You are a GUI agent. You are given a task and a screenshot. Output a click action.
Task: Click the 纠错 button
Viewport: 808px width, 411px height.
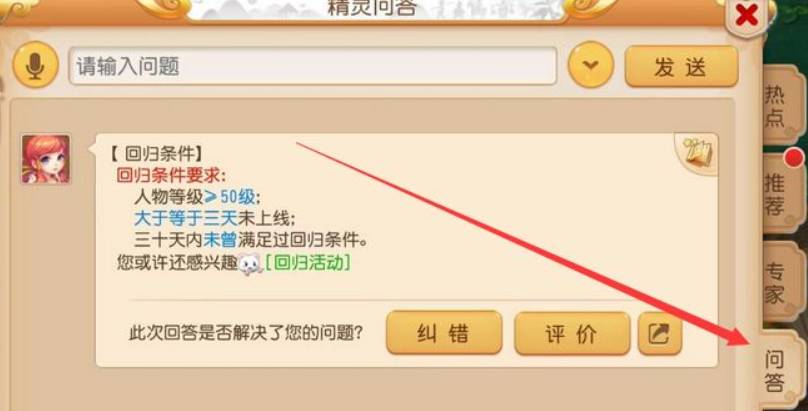tap(444, 333)
